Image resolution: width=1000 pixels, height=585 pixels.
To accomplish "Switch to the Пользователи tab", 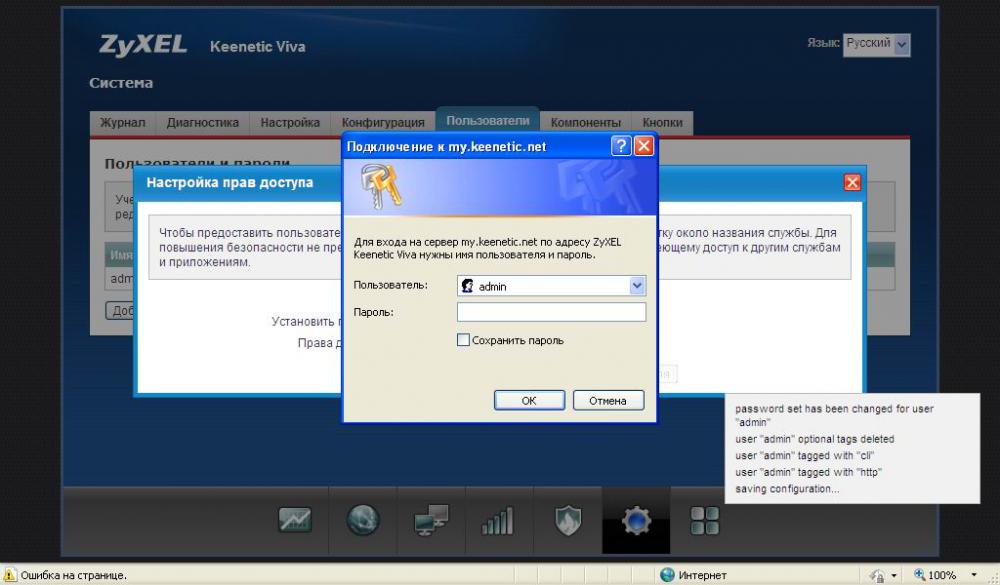I will coord(488,121).
